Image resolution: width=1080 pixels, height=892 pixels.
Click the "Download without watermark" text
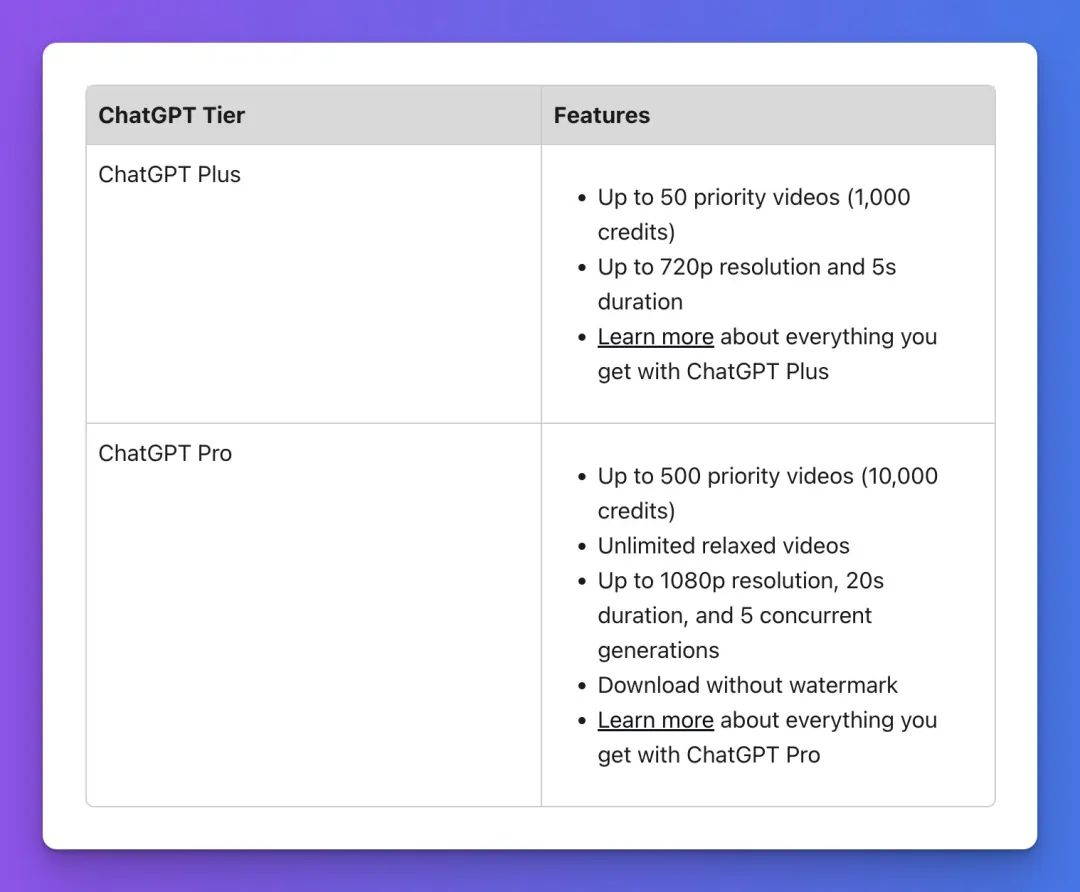tap(747, 685)
